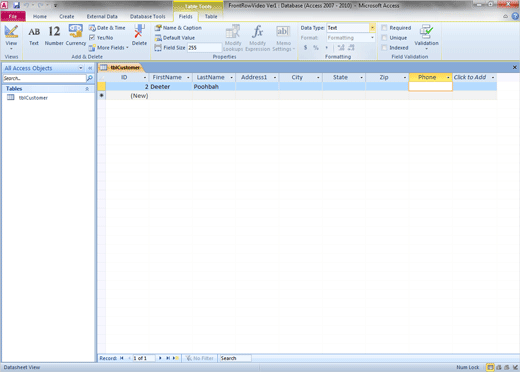Close the tblCustomer table window
The width and height of the screenshot is (520, 372).
(515, 68)
